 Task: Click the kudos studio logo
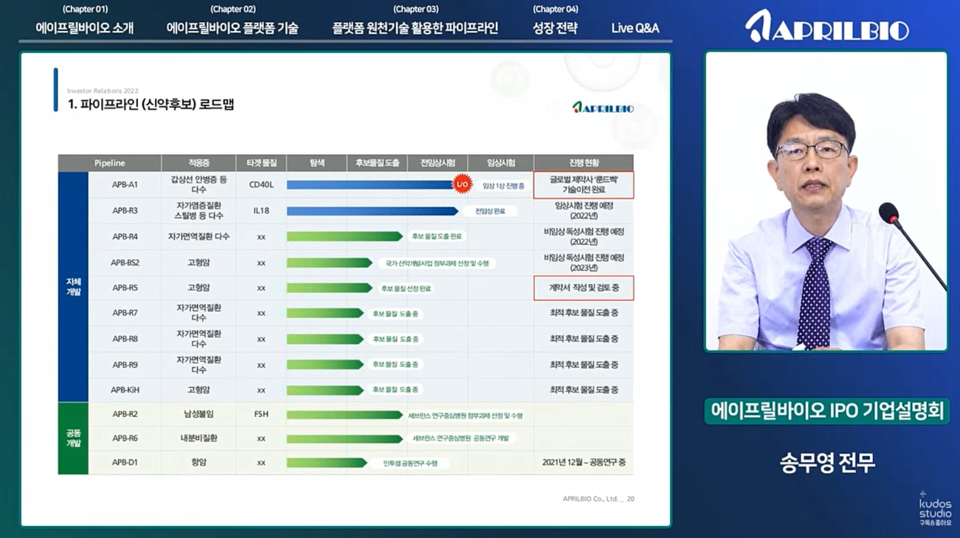(x=936, y=508)
